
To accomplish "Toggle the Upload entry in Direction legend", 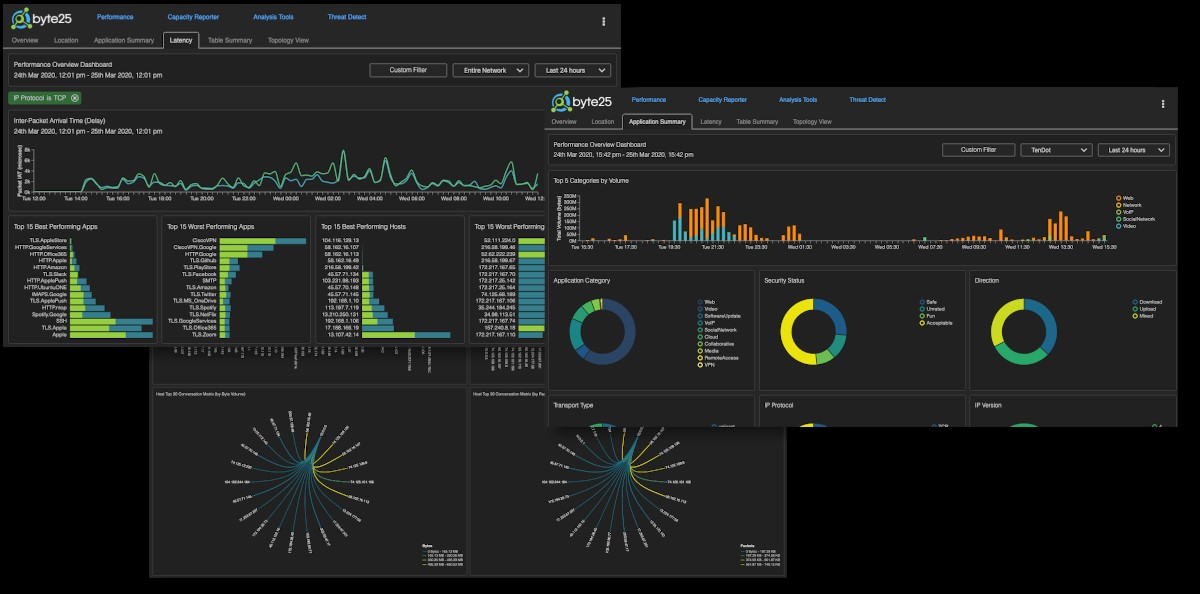I will click(1133, 309).
